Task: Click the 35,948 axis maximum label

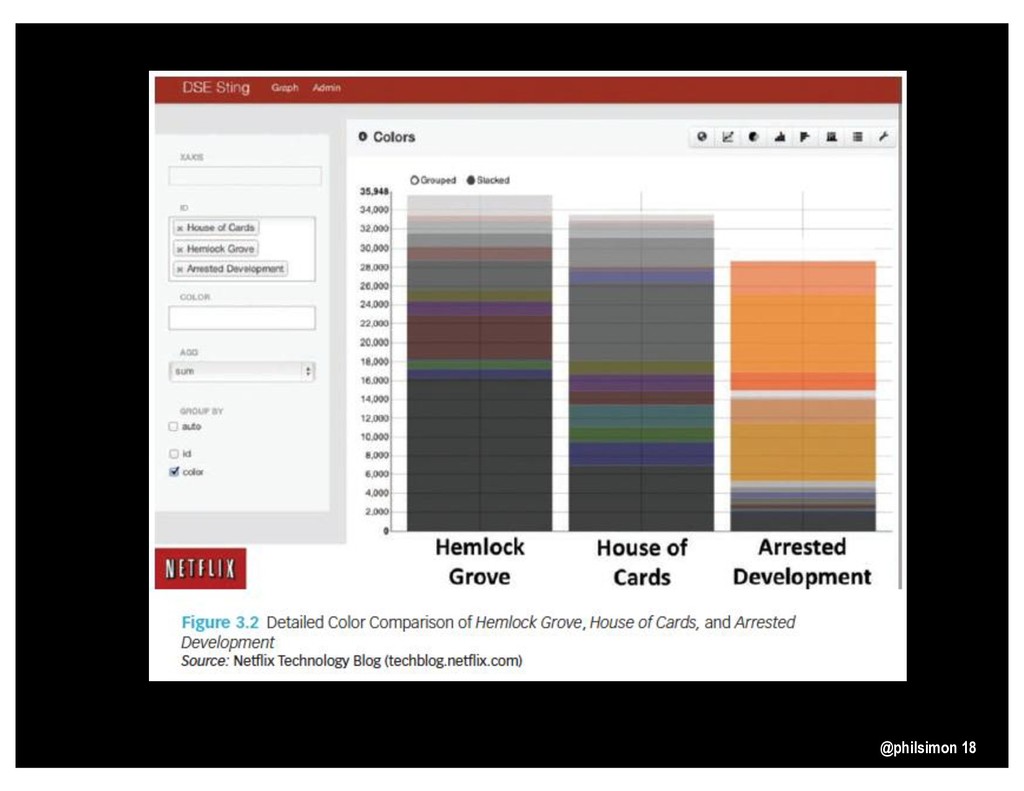Action: pyautogui.click(x=374, y=191)
